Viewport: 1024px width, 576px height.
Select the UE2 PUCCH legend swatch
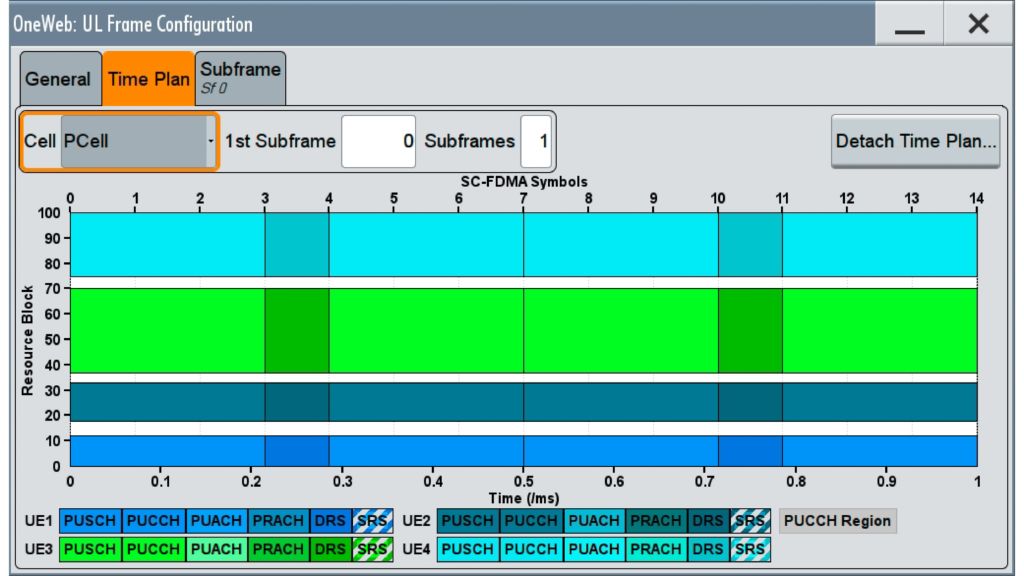coord(531,521)
